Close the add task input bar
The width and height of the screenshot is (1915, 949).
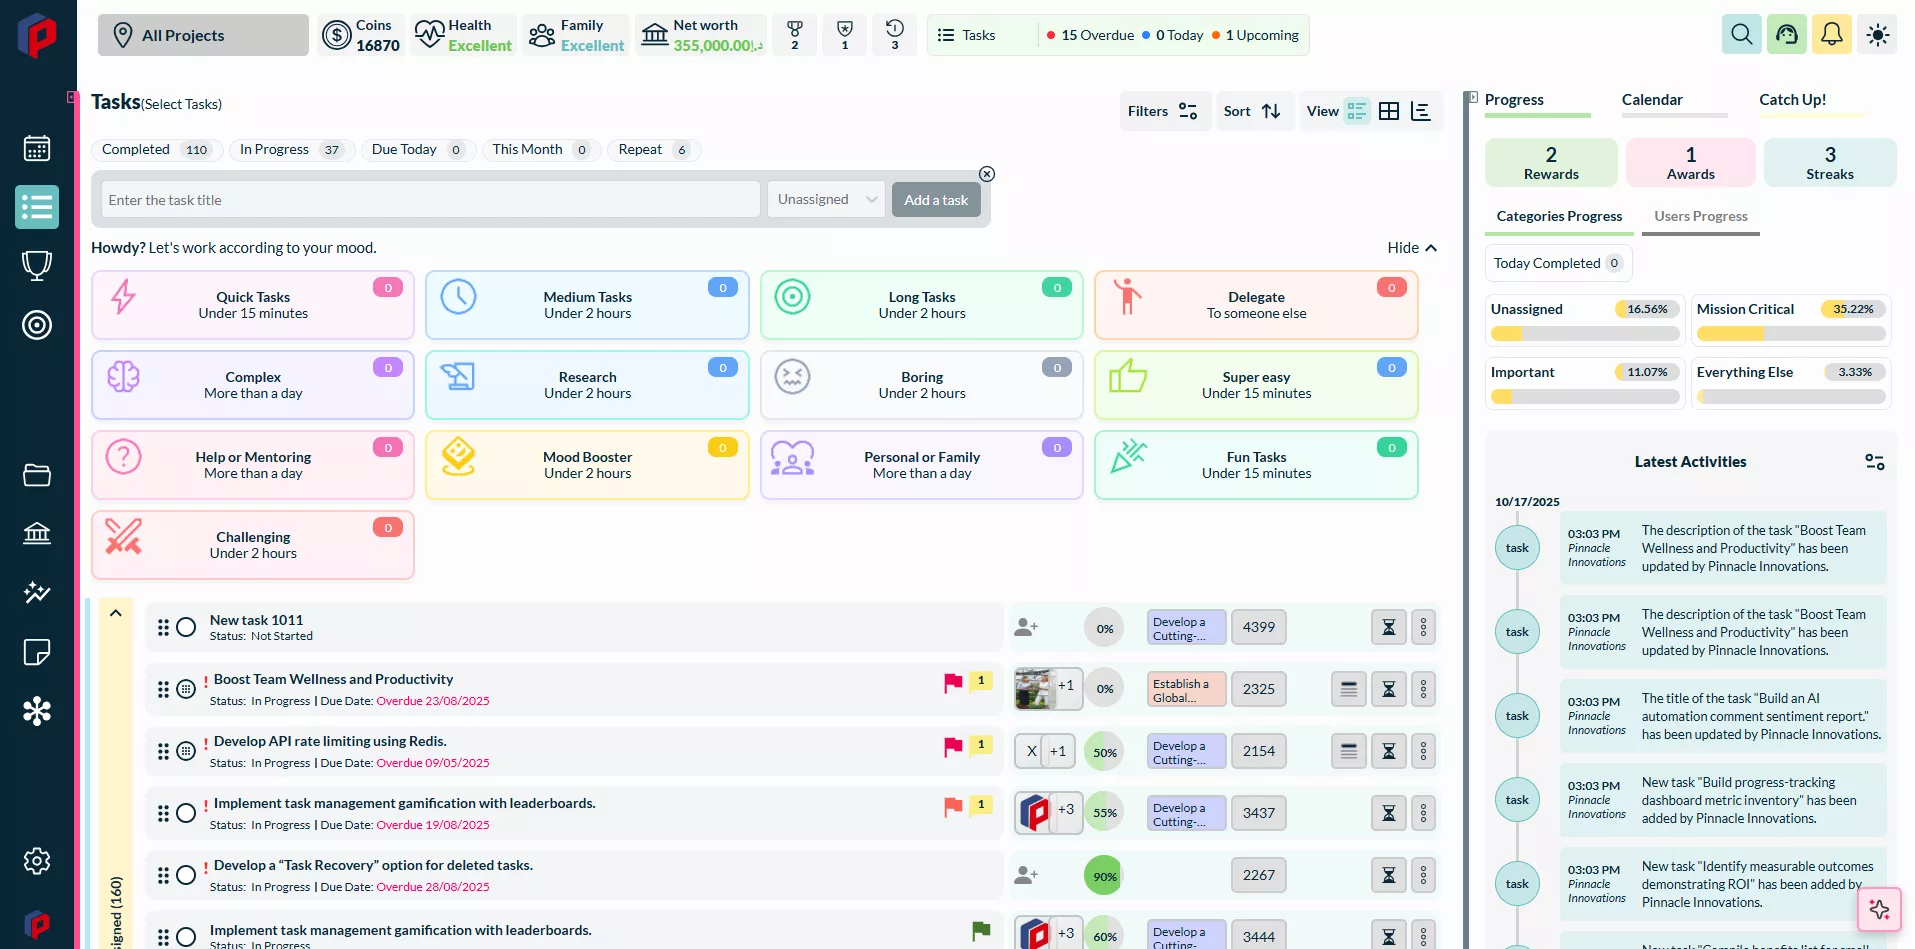click(987, 174)
